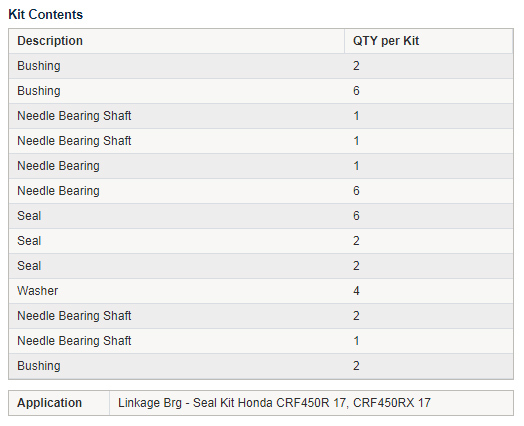Click the last Bushing row at bottom
524x426 pixels.
[261, 366]
